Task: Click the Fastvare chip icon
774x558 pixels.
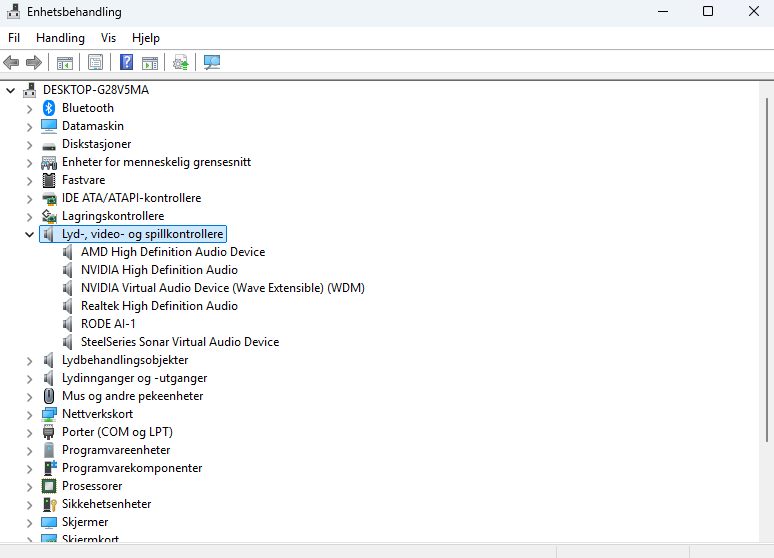Action: [48, 180]
